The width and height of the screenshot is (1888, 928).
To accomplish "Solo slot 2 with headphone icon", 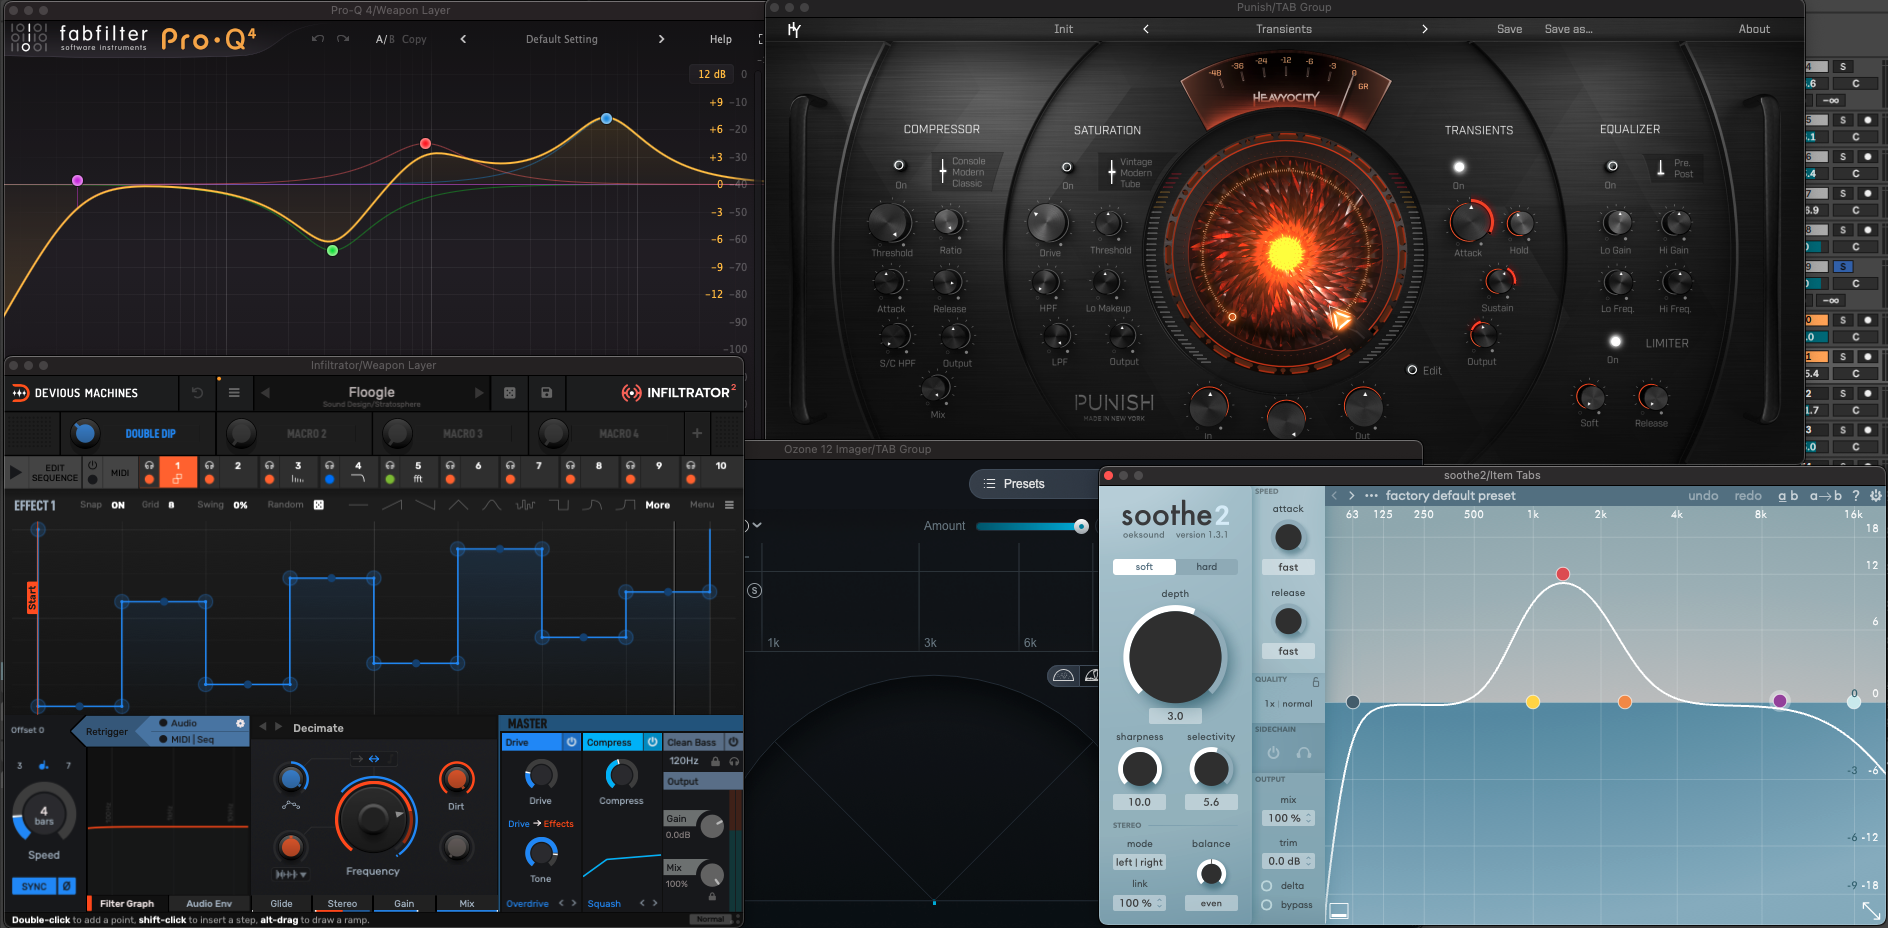I will 209,466.
